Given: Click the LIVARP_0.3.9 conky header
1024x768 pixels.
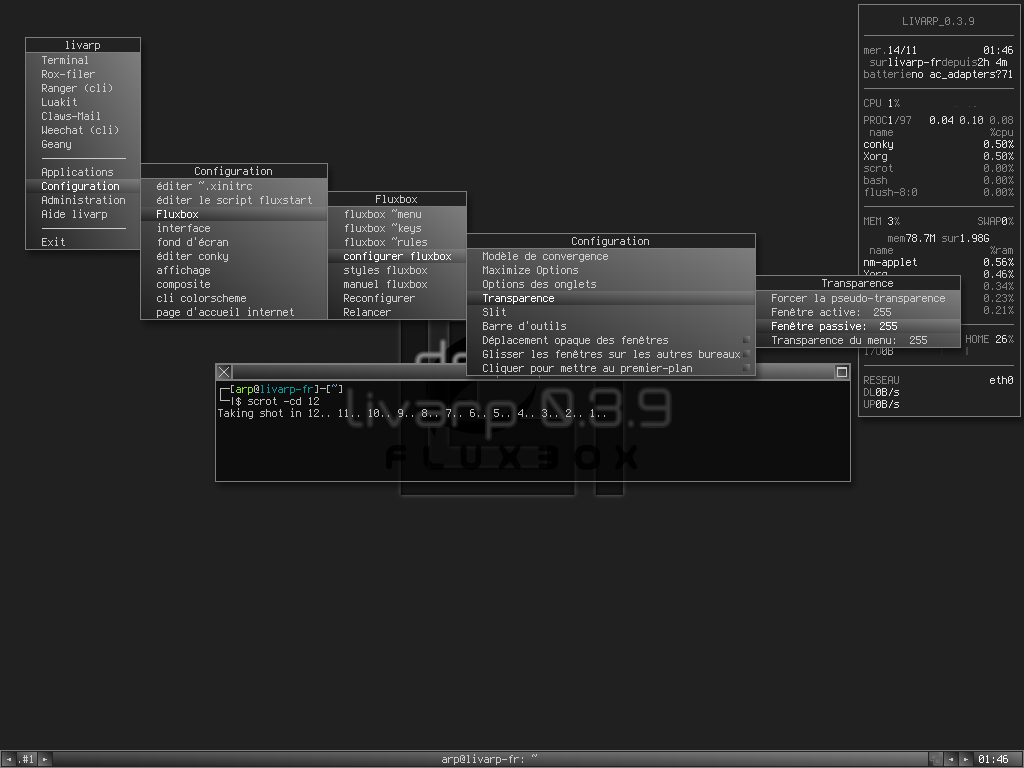Looking at the screenshot, I should pos(938,21).
